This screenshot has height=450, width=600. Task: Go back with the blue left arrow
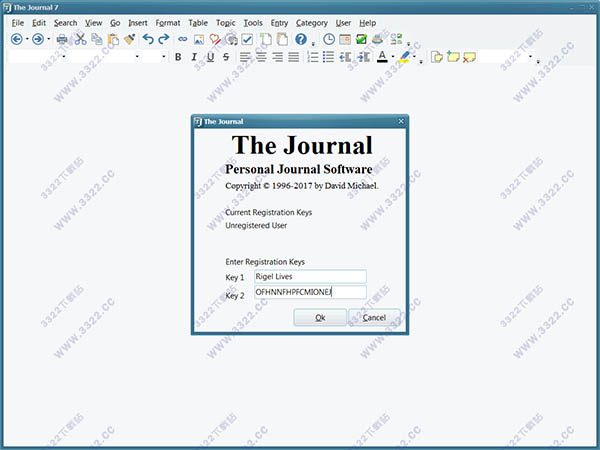coord(16,39)
